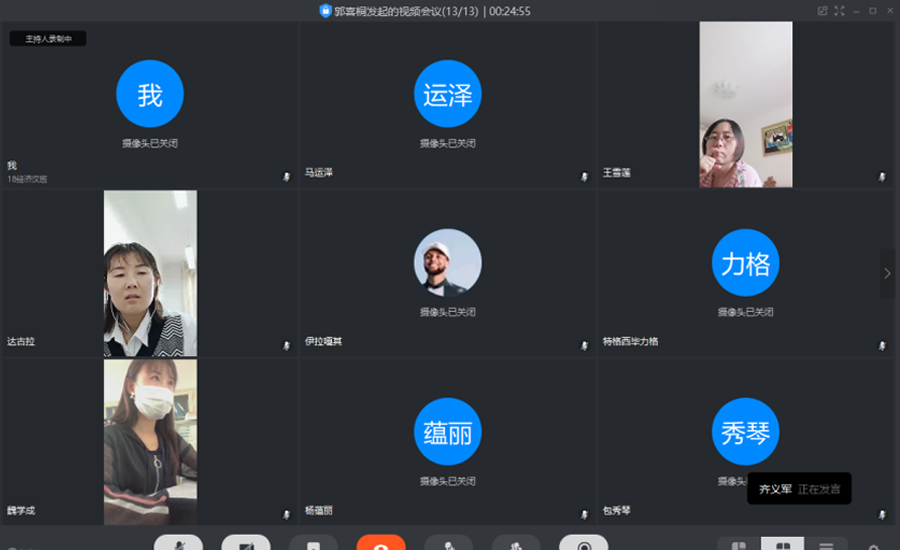The image size is (900, 550).
Task: Click the 齐义军 正在发言 speaker notification
Action: (799, 489)
